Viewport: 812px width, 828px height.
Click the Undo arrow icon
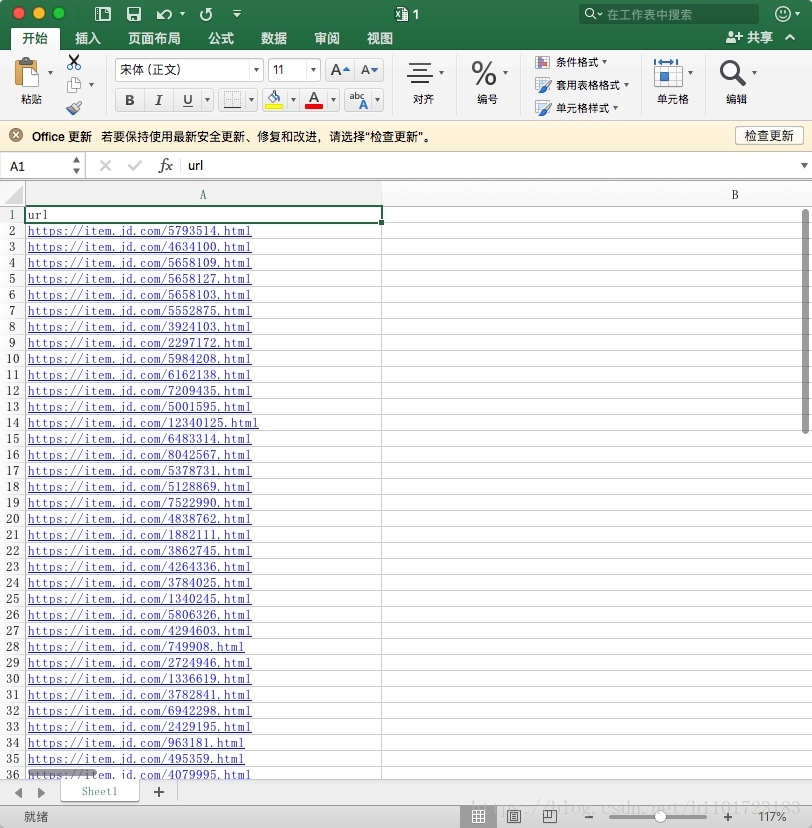[x=164, y=14]
